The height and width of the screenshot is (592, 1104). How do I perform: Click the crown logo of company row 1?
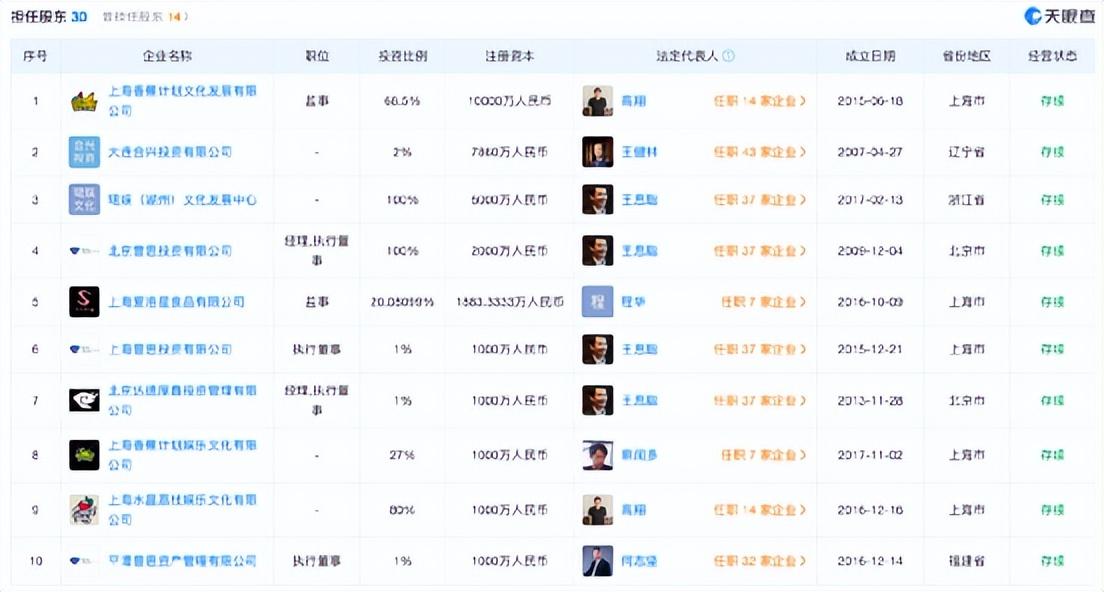(84, 101)
